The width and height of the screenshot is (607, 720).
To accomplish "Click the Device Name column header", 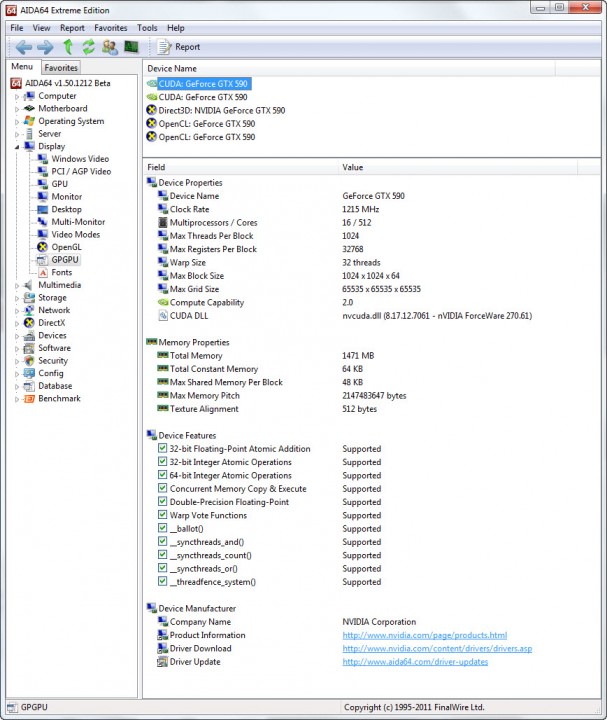I will coord(349,68).
